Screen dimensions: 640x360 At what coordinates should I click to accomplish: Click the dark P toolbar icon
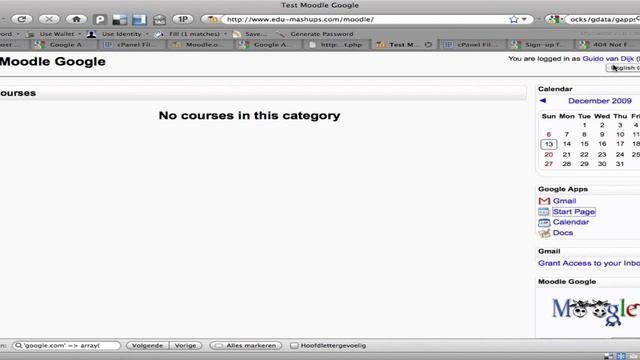click(100, 19)
